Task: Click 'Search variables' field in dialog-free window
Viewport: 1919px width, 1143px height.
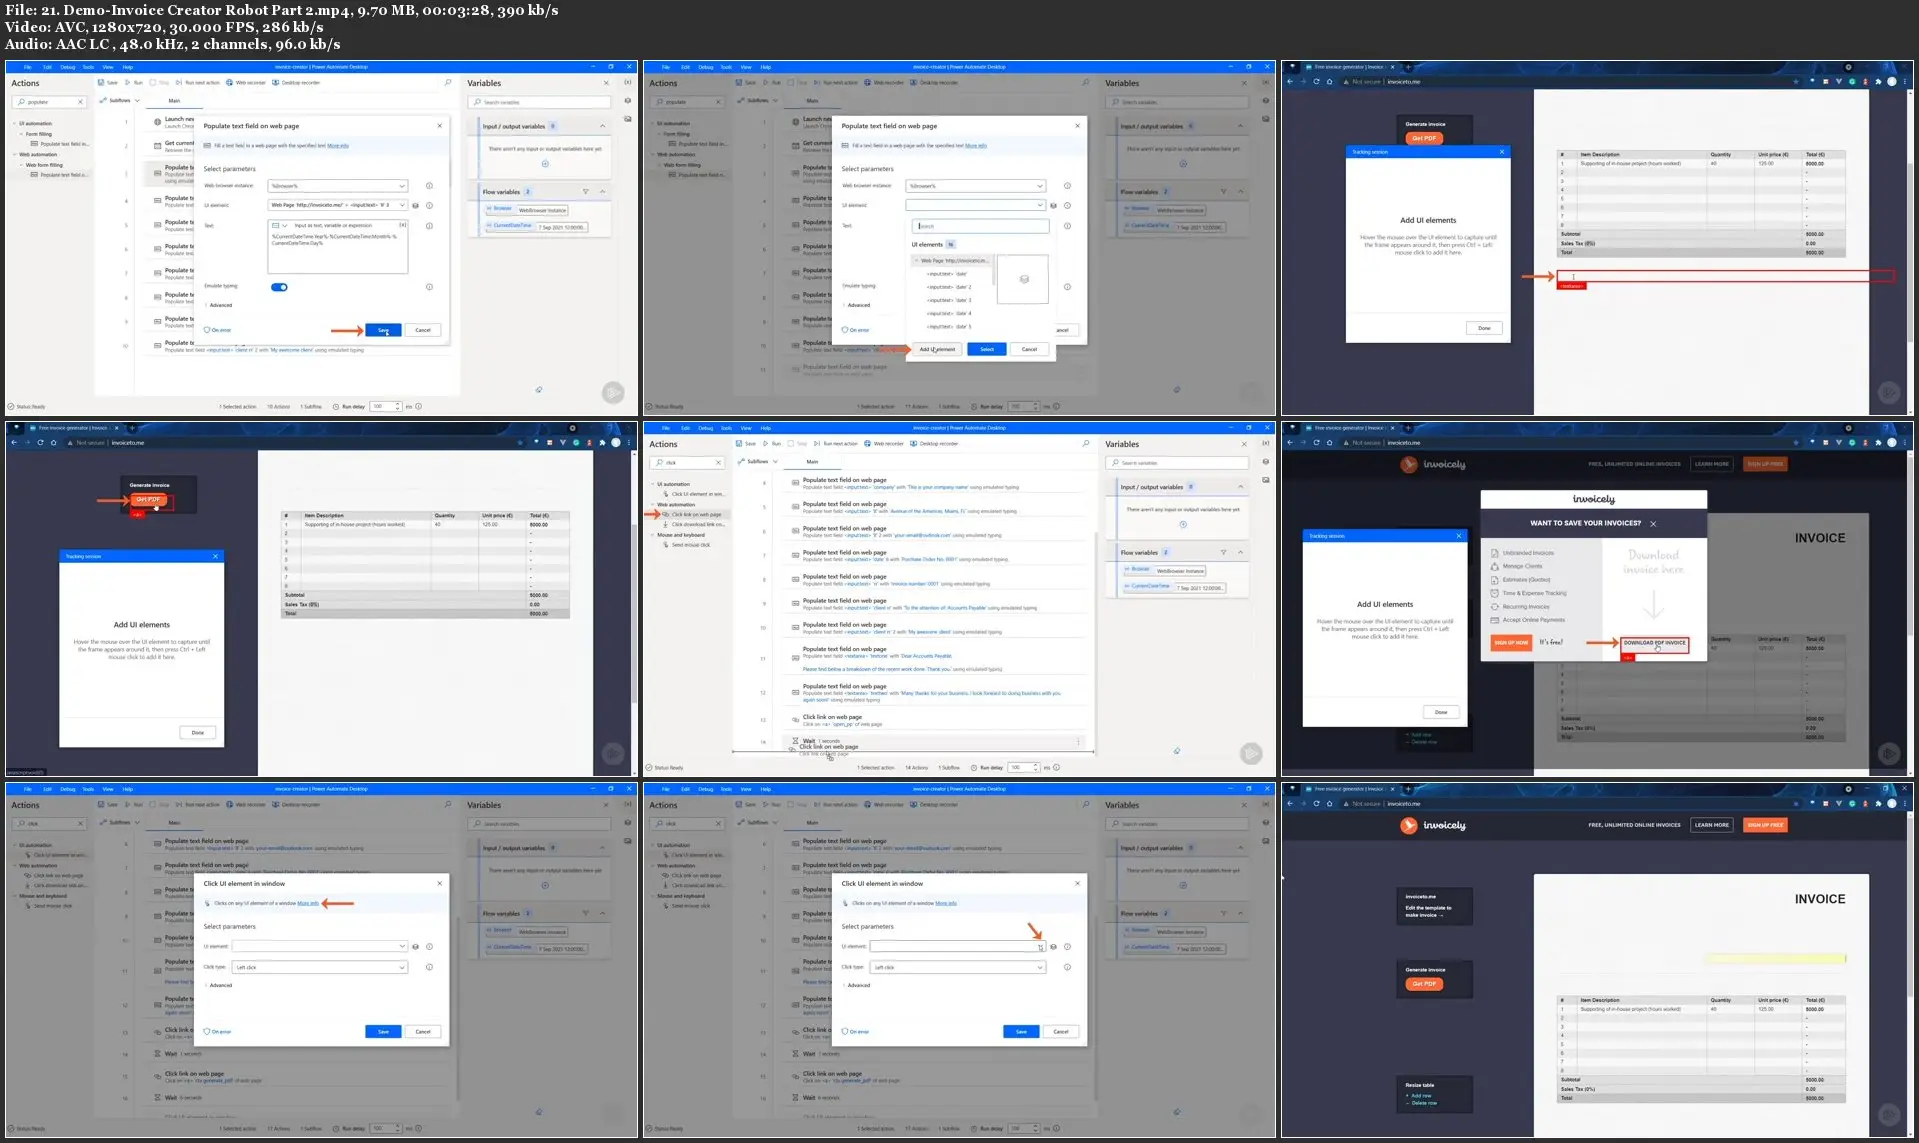Action: coord(1177,463)
